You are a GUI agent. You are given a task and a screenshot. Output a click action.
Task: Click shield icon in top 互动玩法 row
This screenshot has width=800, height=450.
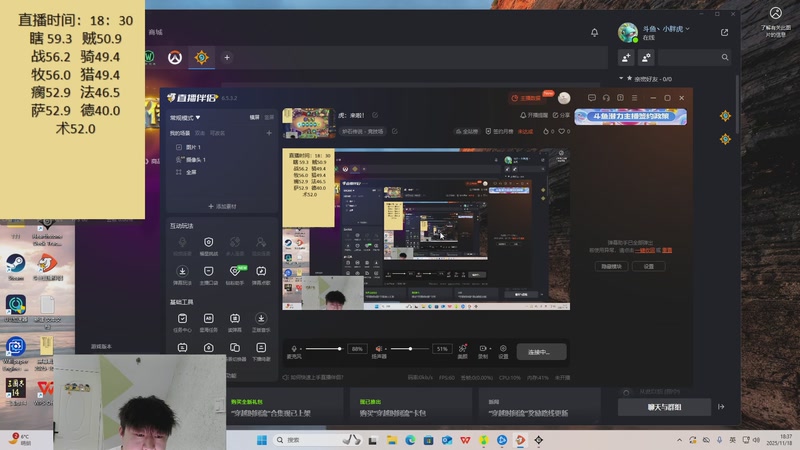click(x=209, y=242)
